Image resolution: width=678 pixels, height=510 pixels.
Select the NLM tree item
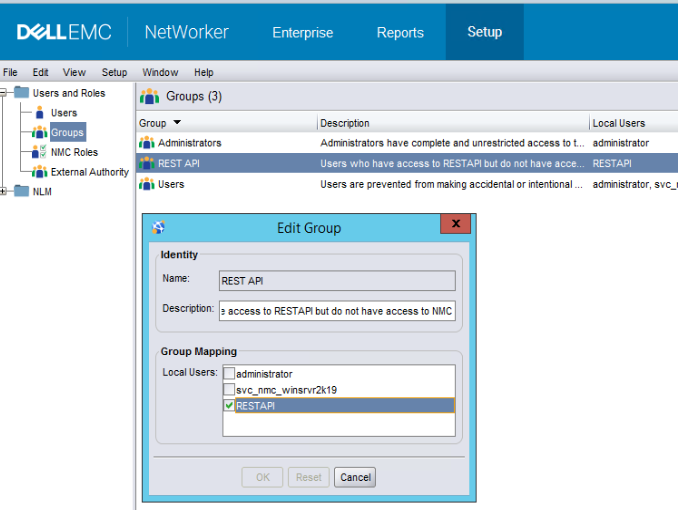42,191
